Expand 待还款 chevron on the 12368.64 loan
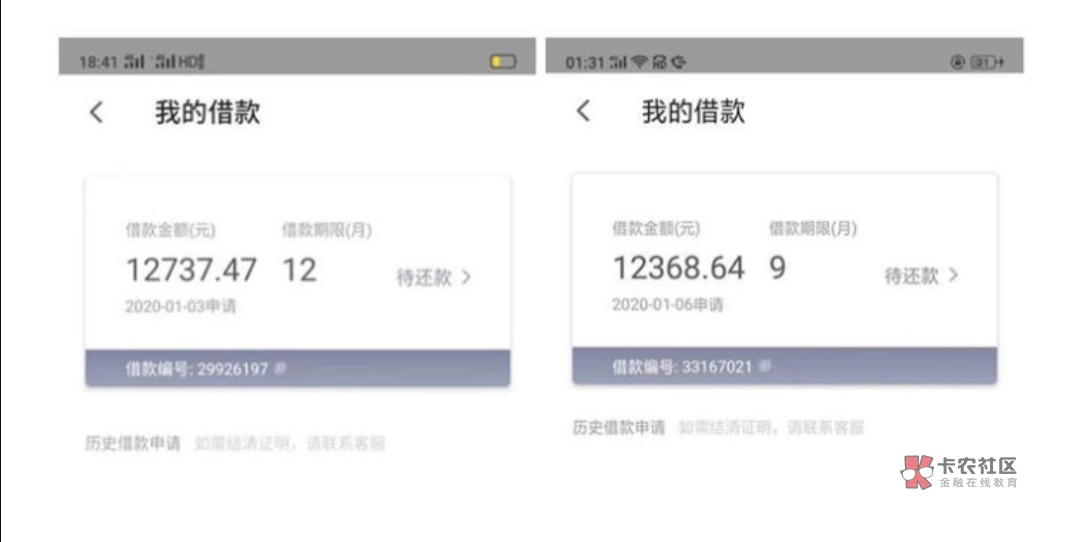This screenshot has width=1080, height=542. [953, 275]
